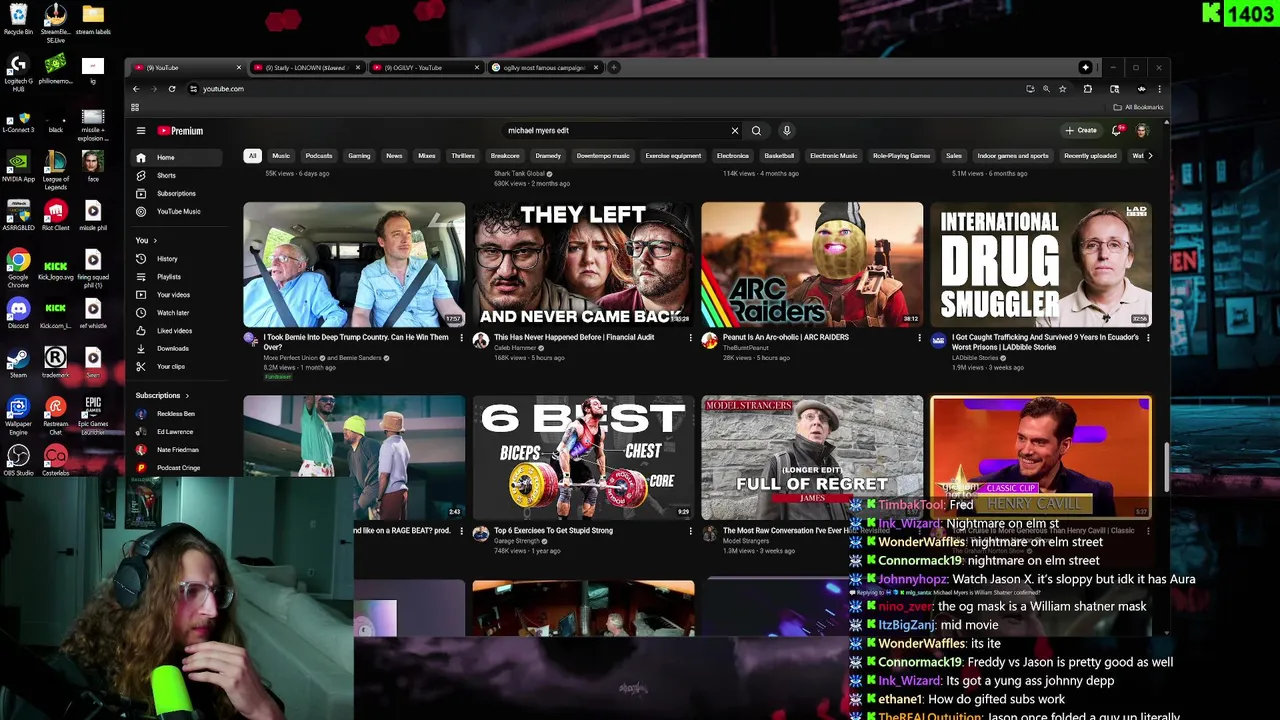Open the YouTube hamburger guide menu
Image resolution: width=1280 pixels, height=720 pixels.
141,131
